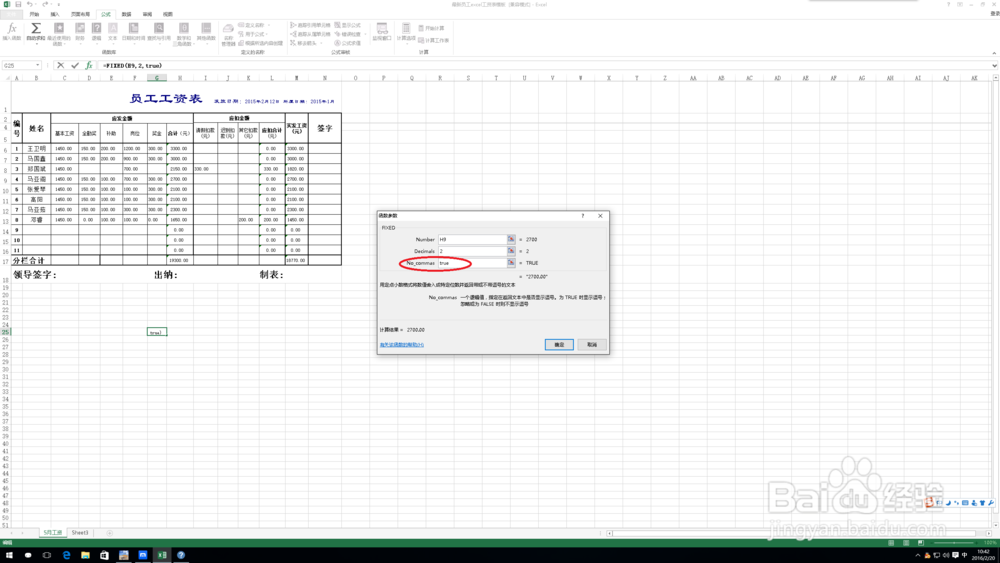Collapse dialog via Number field range selector
This screenshot has width=1000, height=563.
pos(511,239)
